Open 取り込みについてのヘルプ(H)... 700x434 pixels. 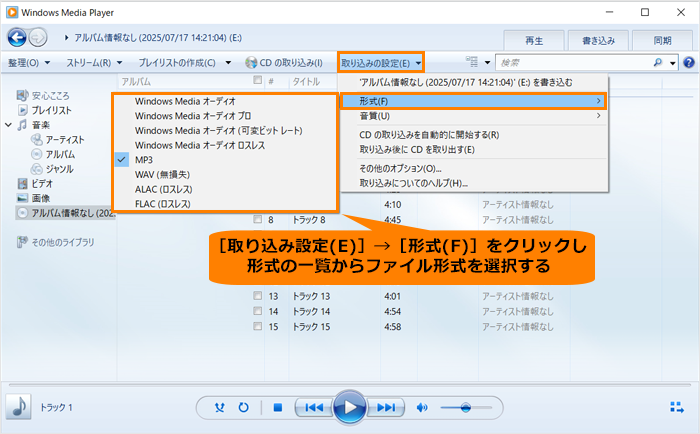coord(474,183)
